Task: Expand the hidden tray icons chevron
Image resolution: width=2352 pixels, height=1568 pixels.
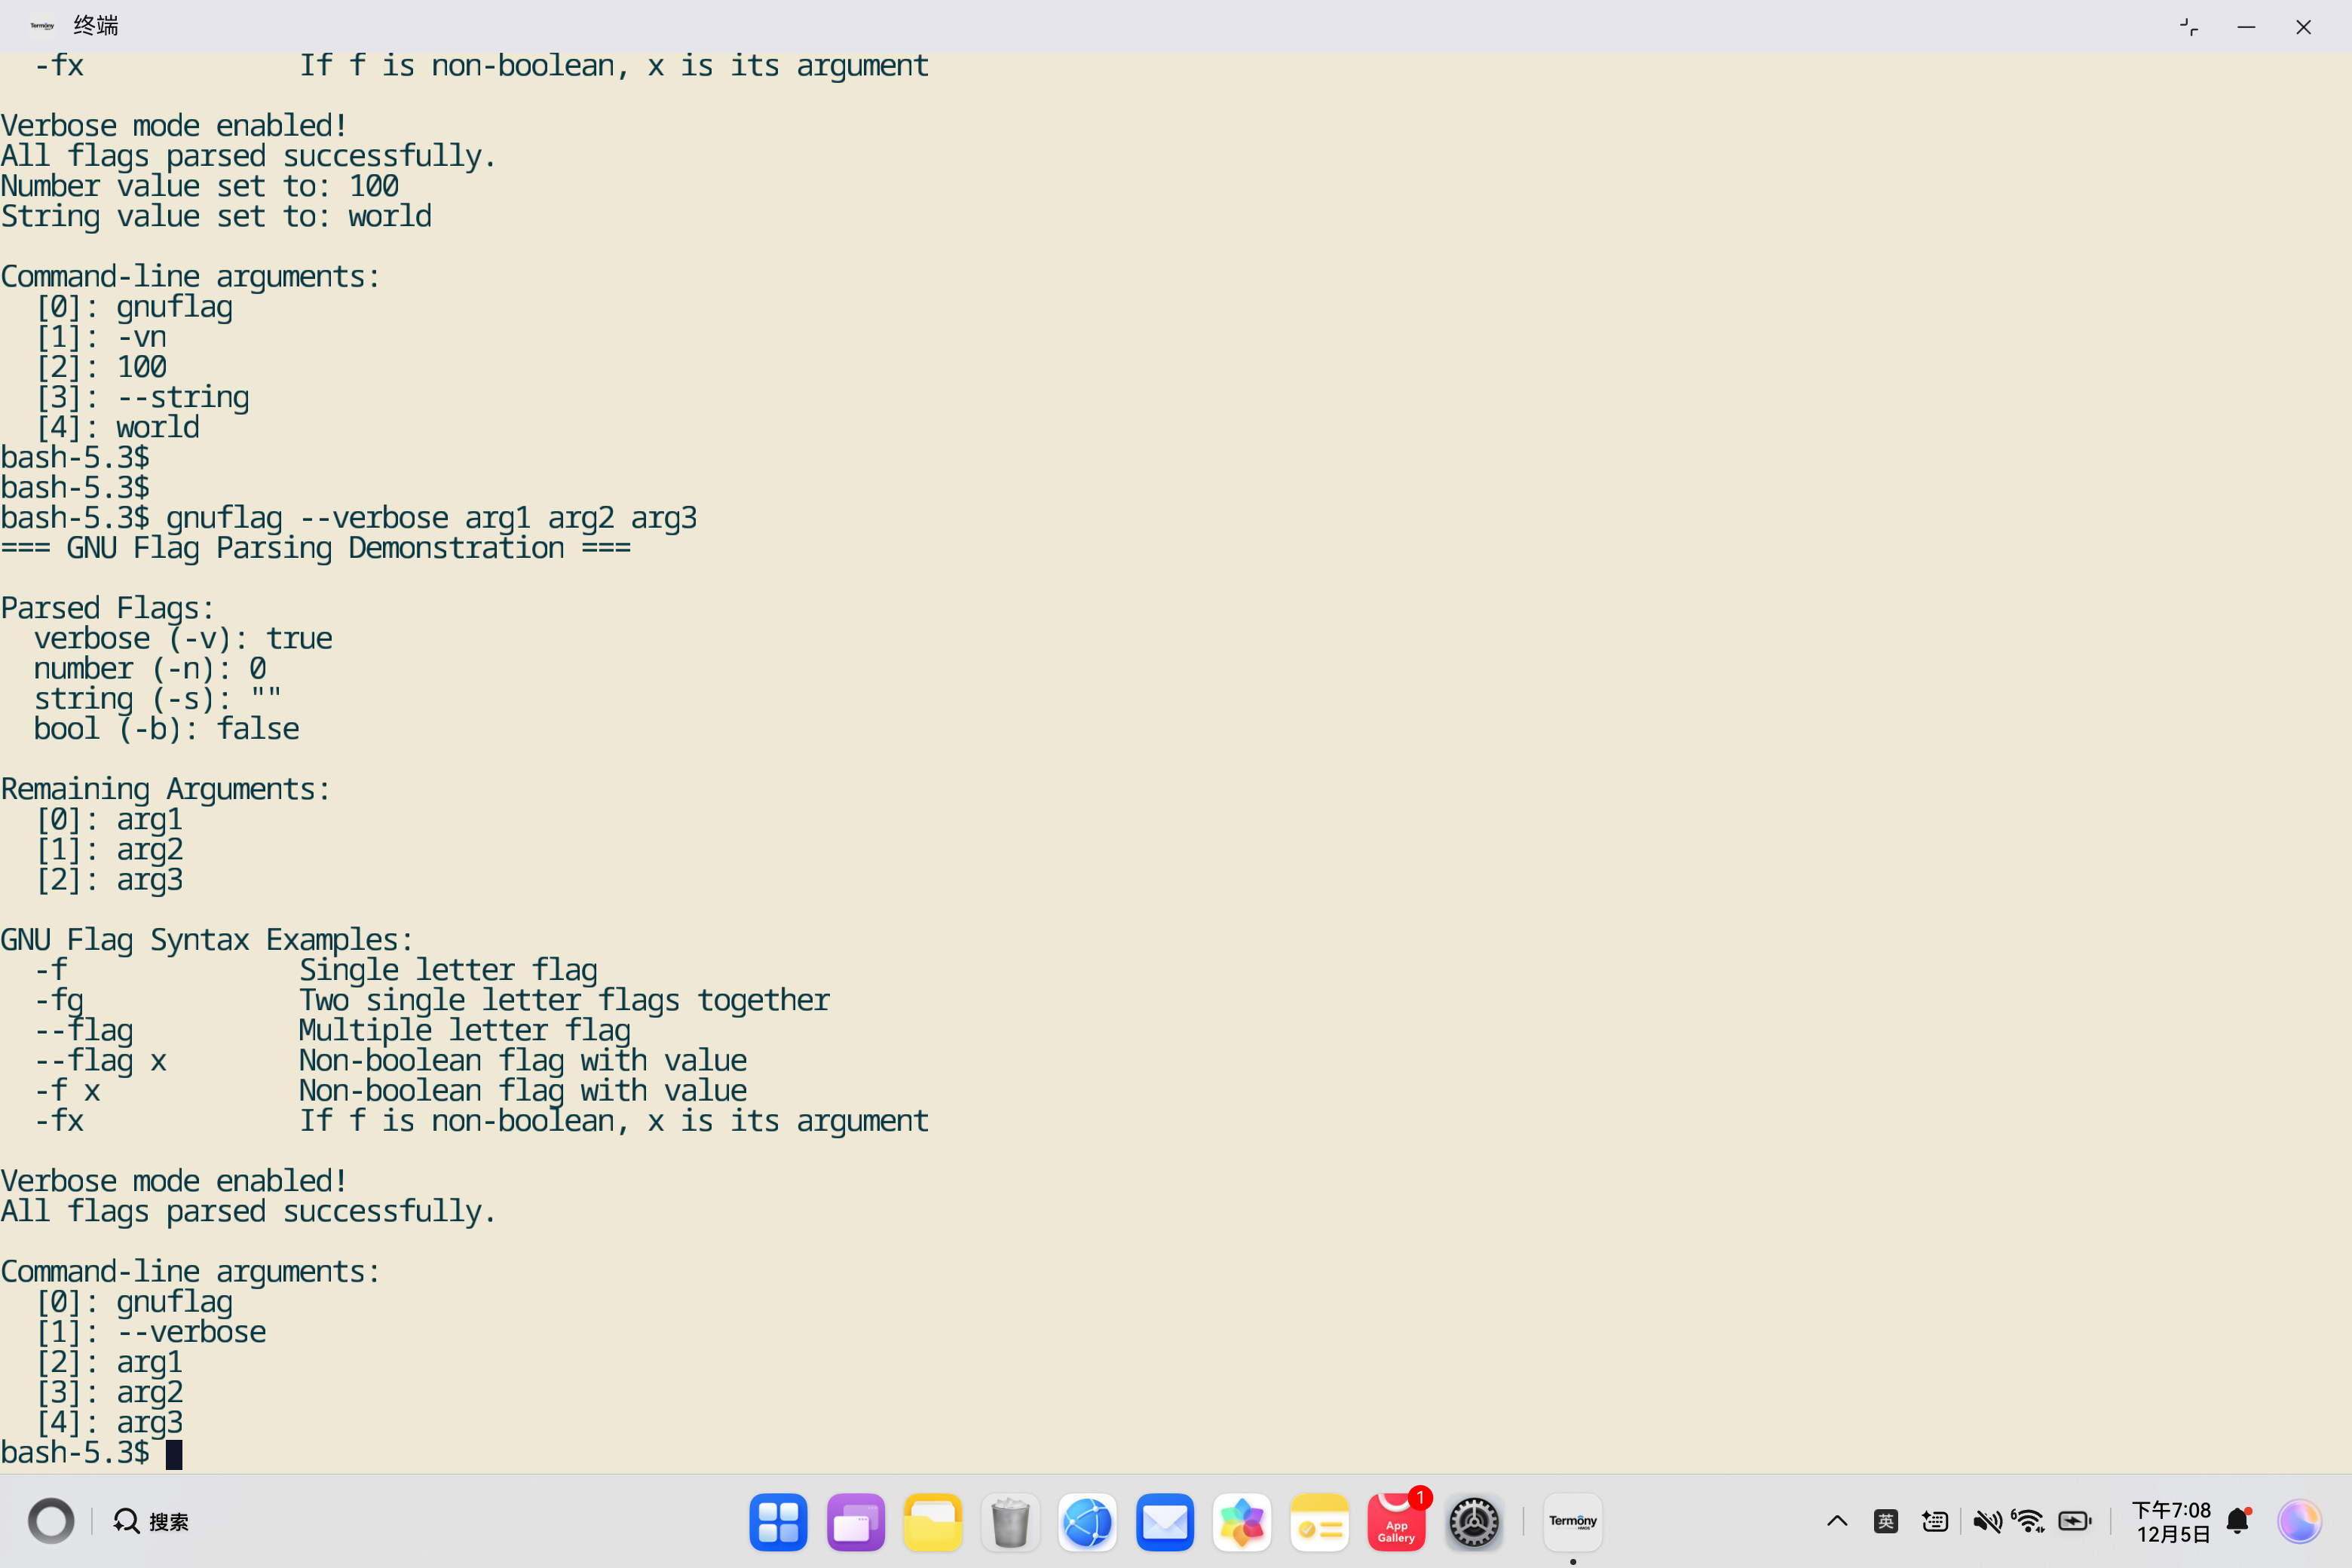Action: coord(1837,1521)
